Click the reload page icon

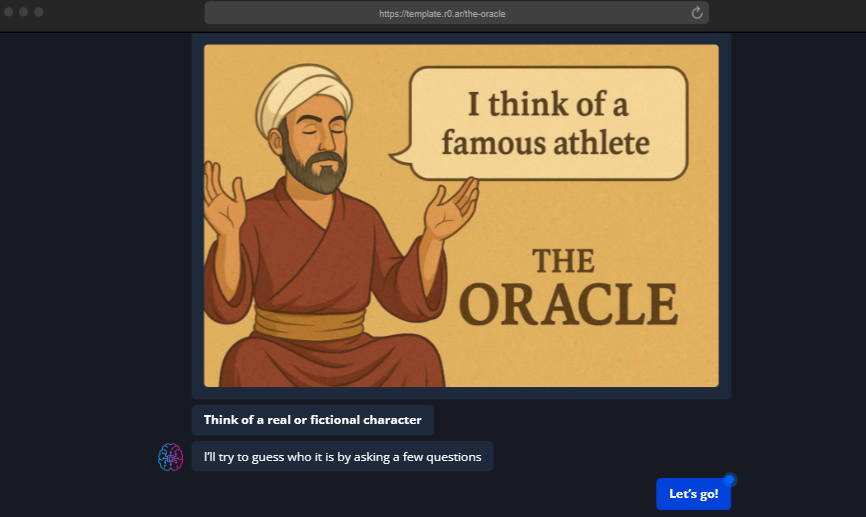(697, 13)
